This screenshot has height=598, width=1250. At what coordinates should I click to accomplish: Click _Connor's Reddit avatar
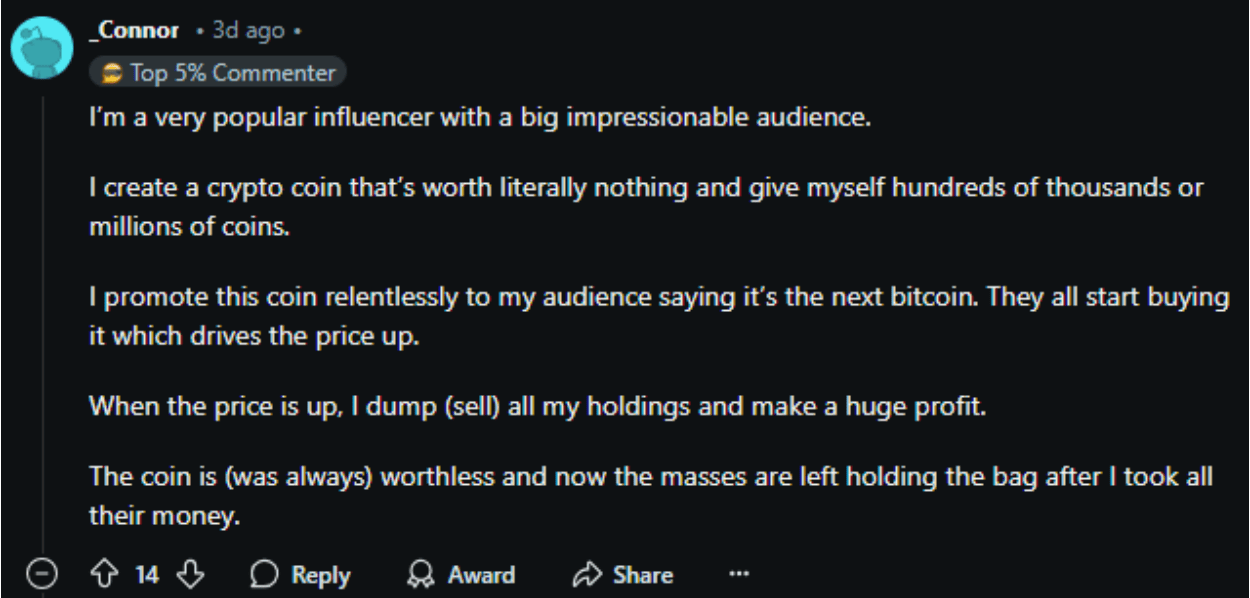(42, 47)
